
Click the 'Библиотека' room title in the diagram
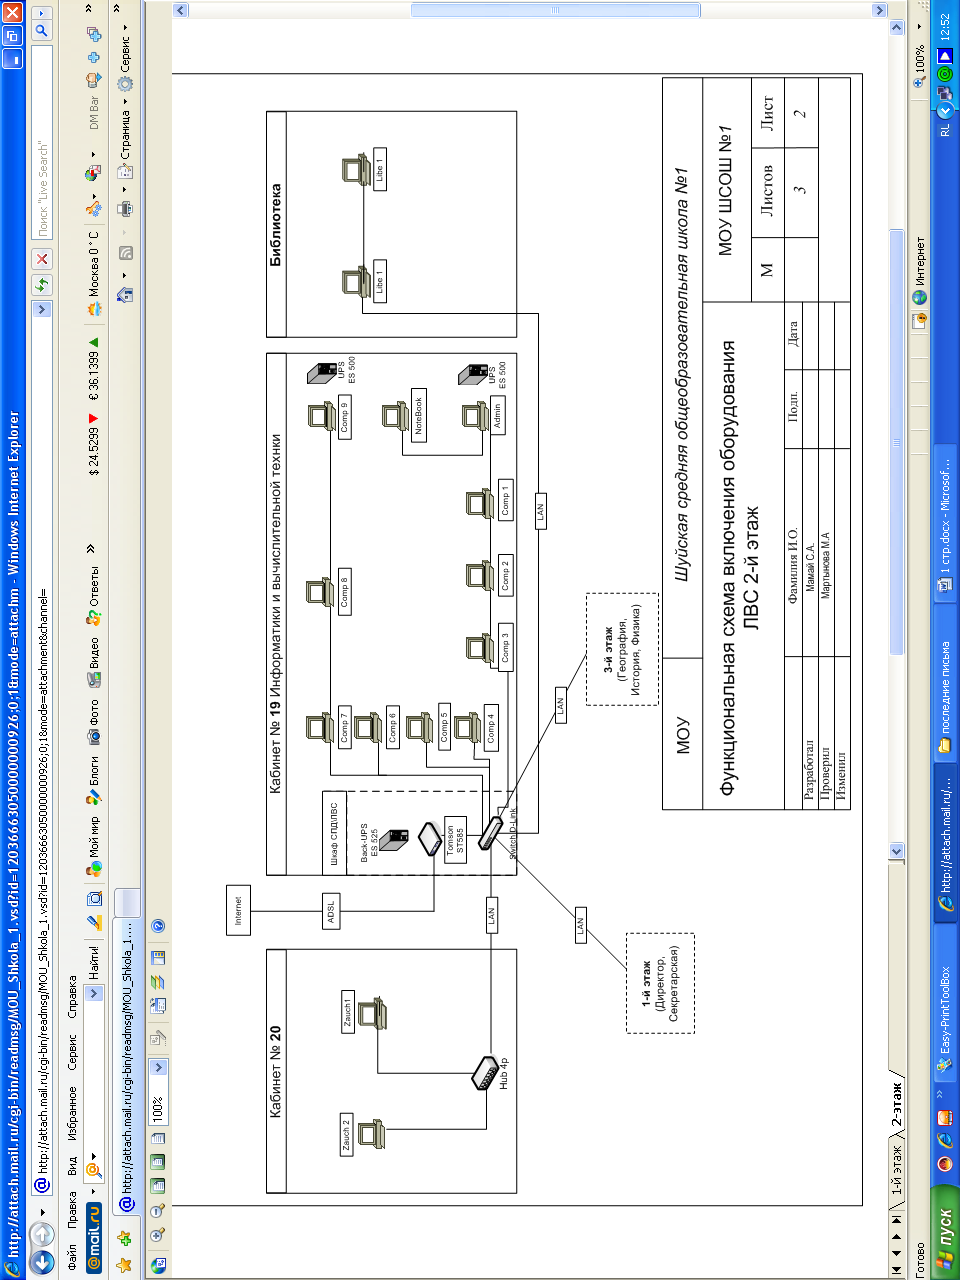[277, 224]
